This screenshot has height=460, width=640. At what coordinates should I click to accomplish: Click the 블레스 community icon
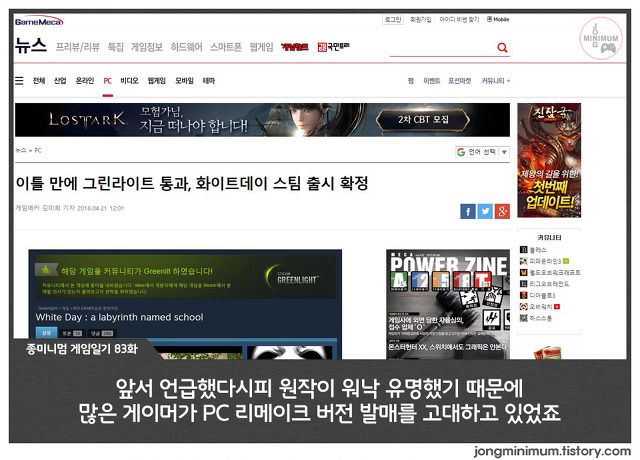pyautogui.click(x=524, y=249)
